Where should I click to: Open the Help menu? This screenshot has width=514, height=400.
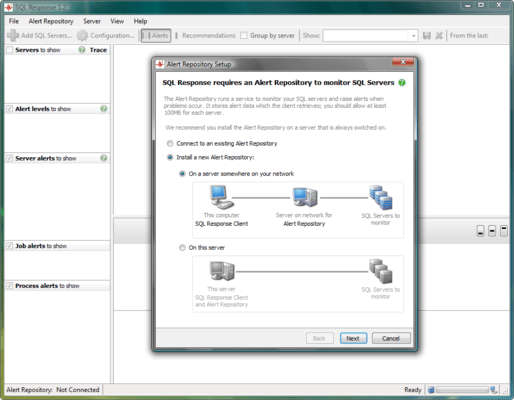140,21
